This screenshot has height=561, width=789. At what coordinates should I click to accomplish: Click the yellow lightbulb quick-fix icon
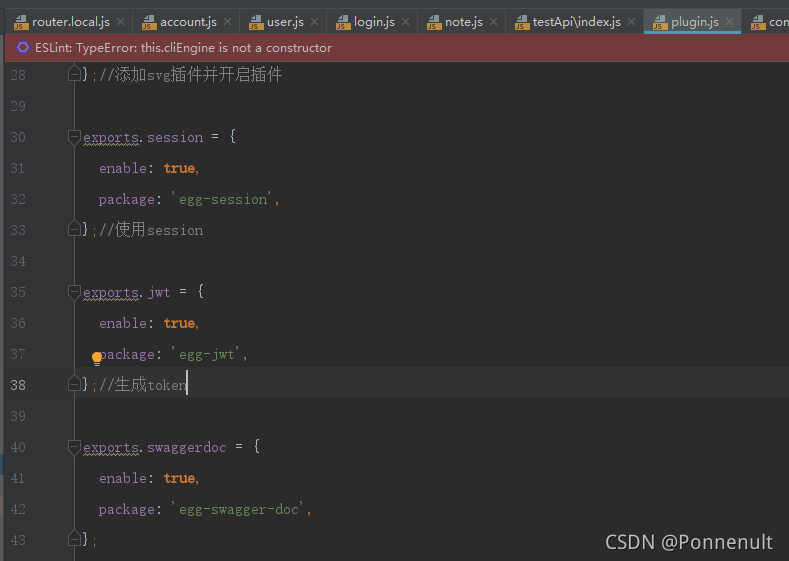point(97,358)
